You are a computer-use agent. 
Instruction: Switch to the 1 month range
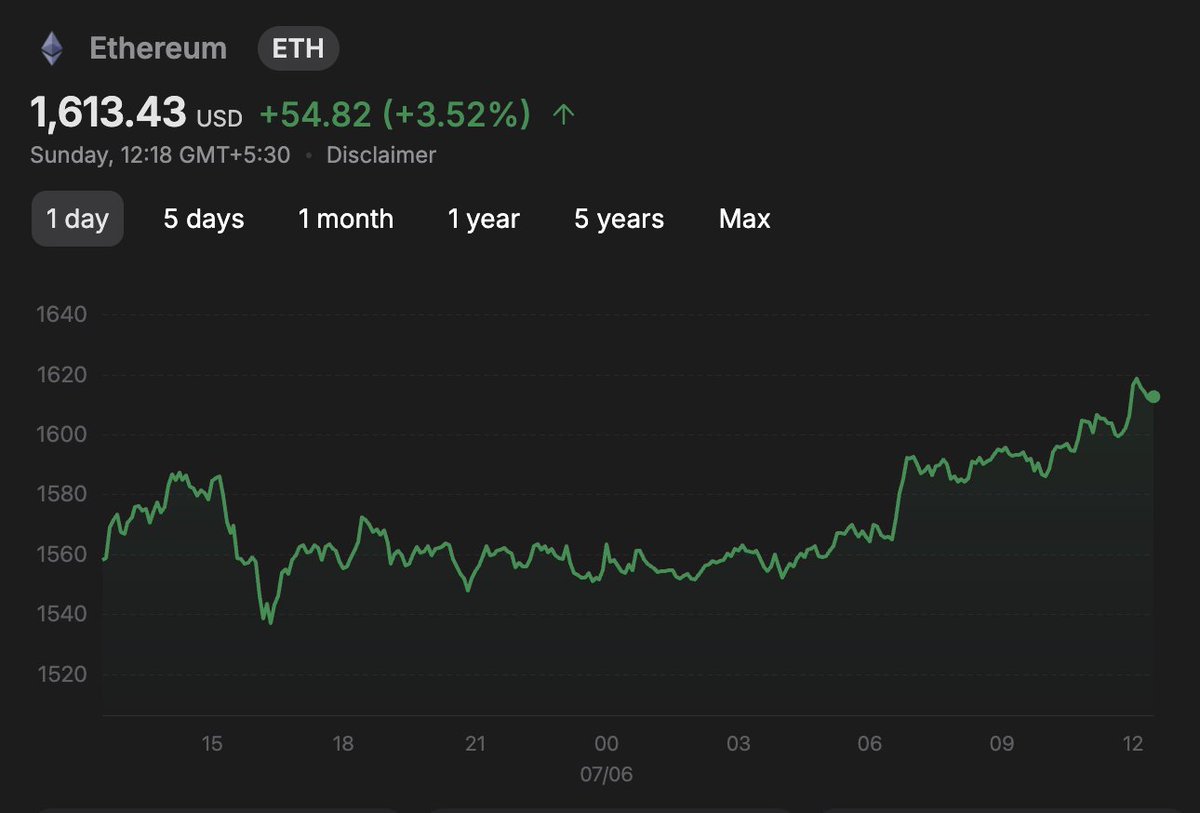[x=346, y=219]
